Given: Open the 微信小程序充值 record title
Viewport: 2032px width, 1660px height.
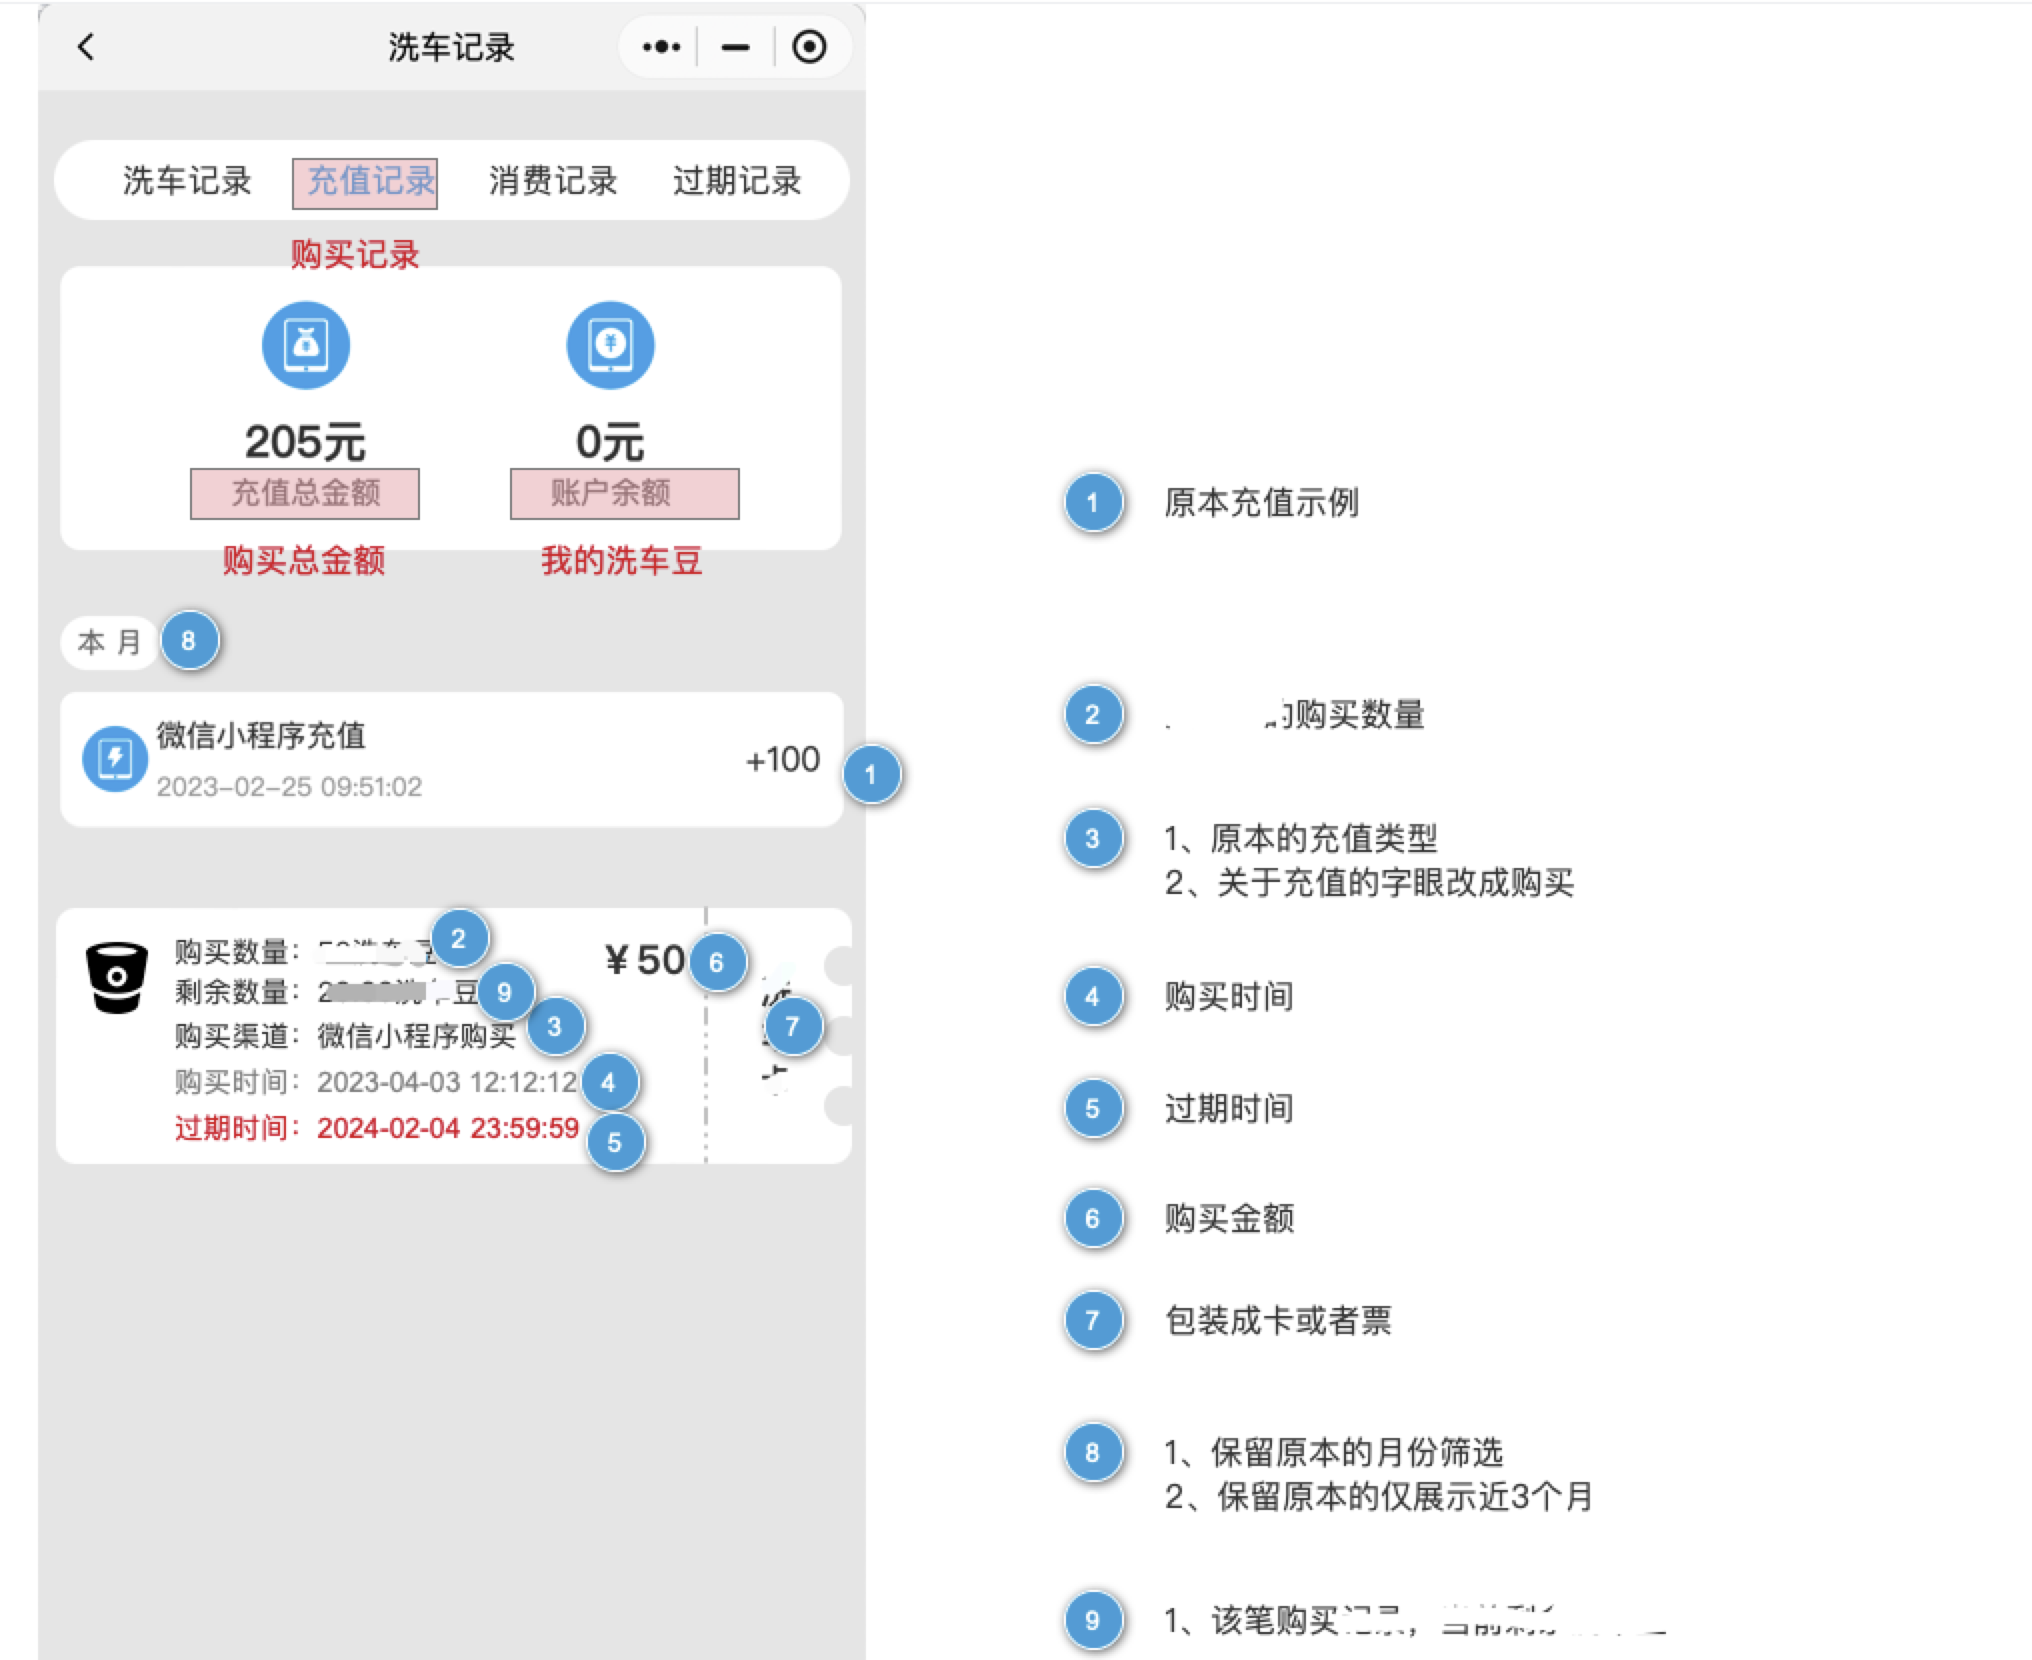Looking at the screenshot, I should click(x=261, y=736).
